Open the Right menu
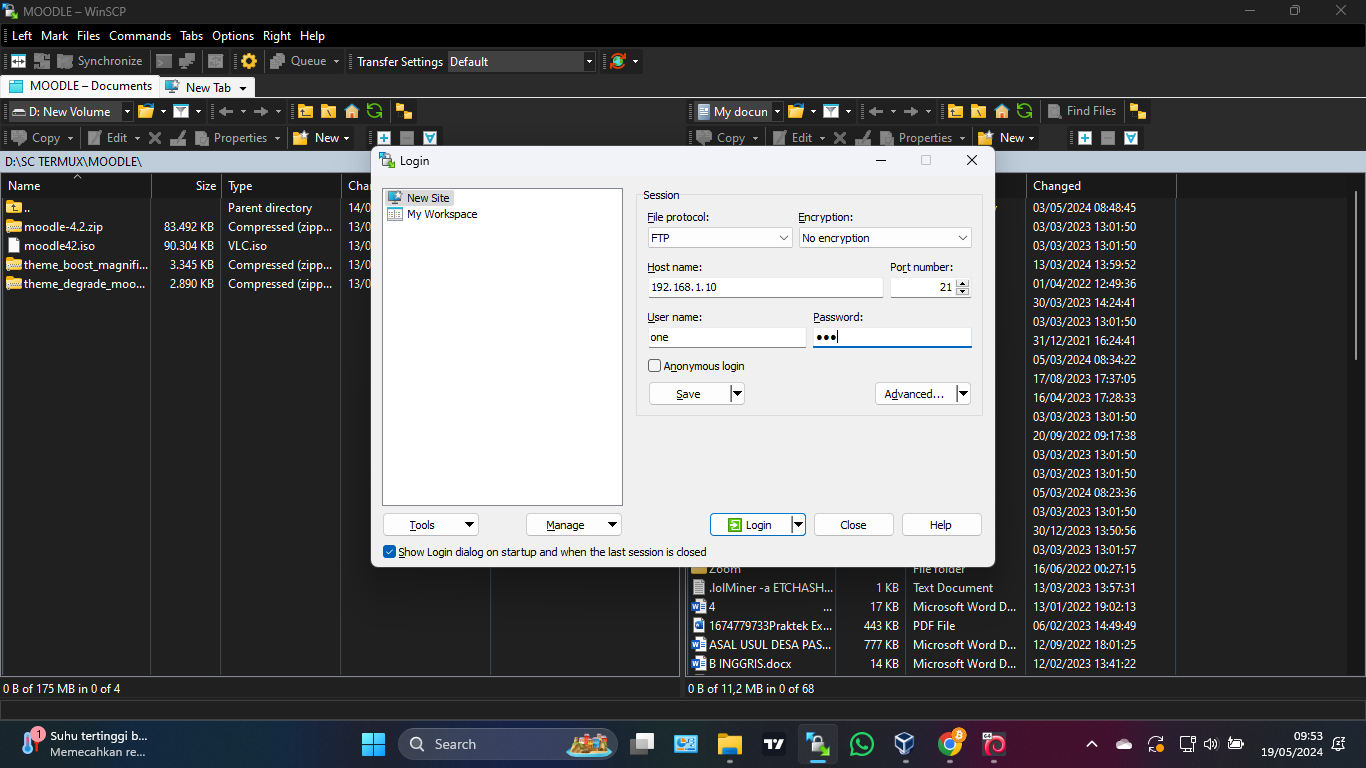Screen dimensions: 1366x768 (x=277, y=35)
